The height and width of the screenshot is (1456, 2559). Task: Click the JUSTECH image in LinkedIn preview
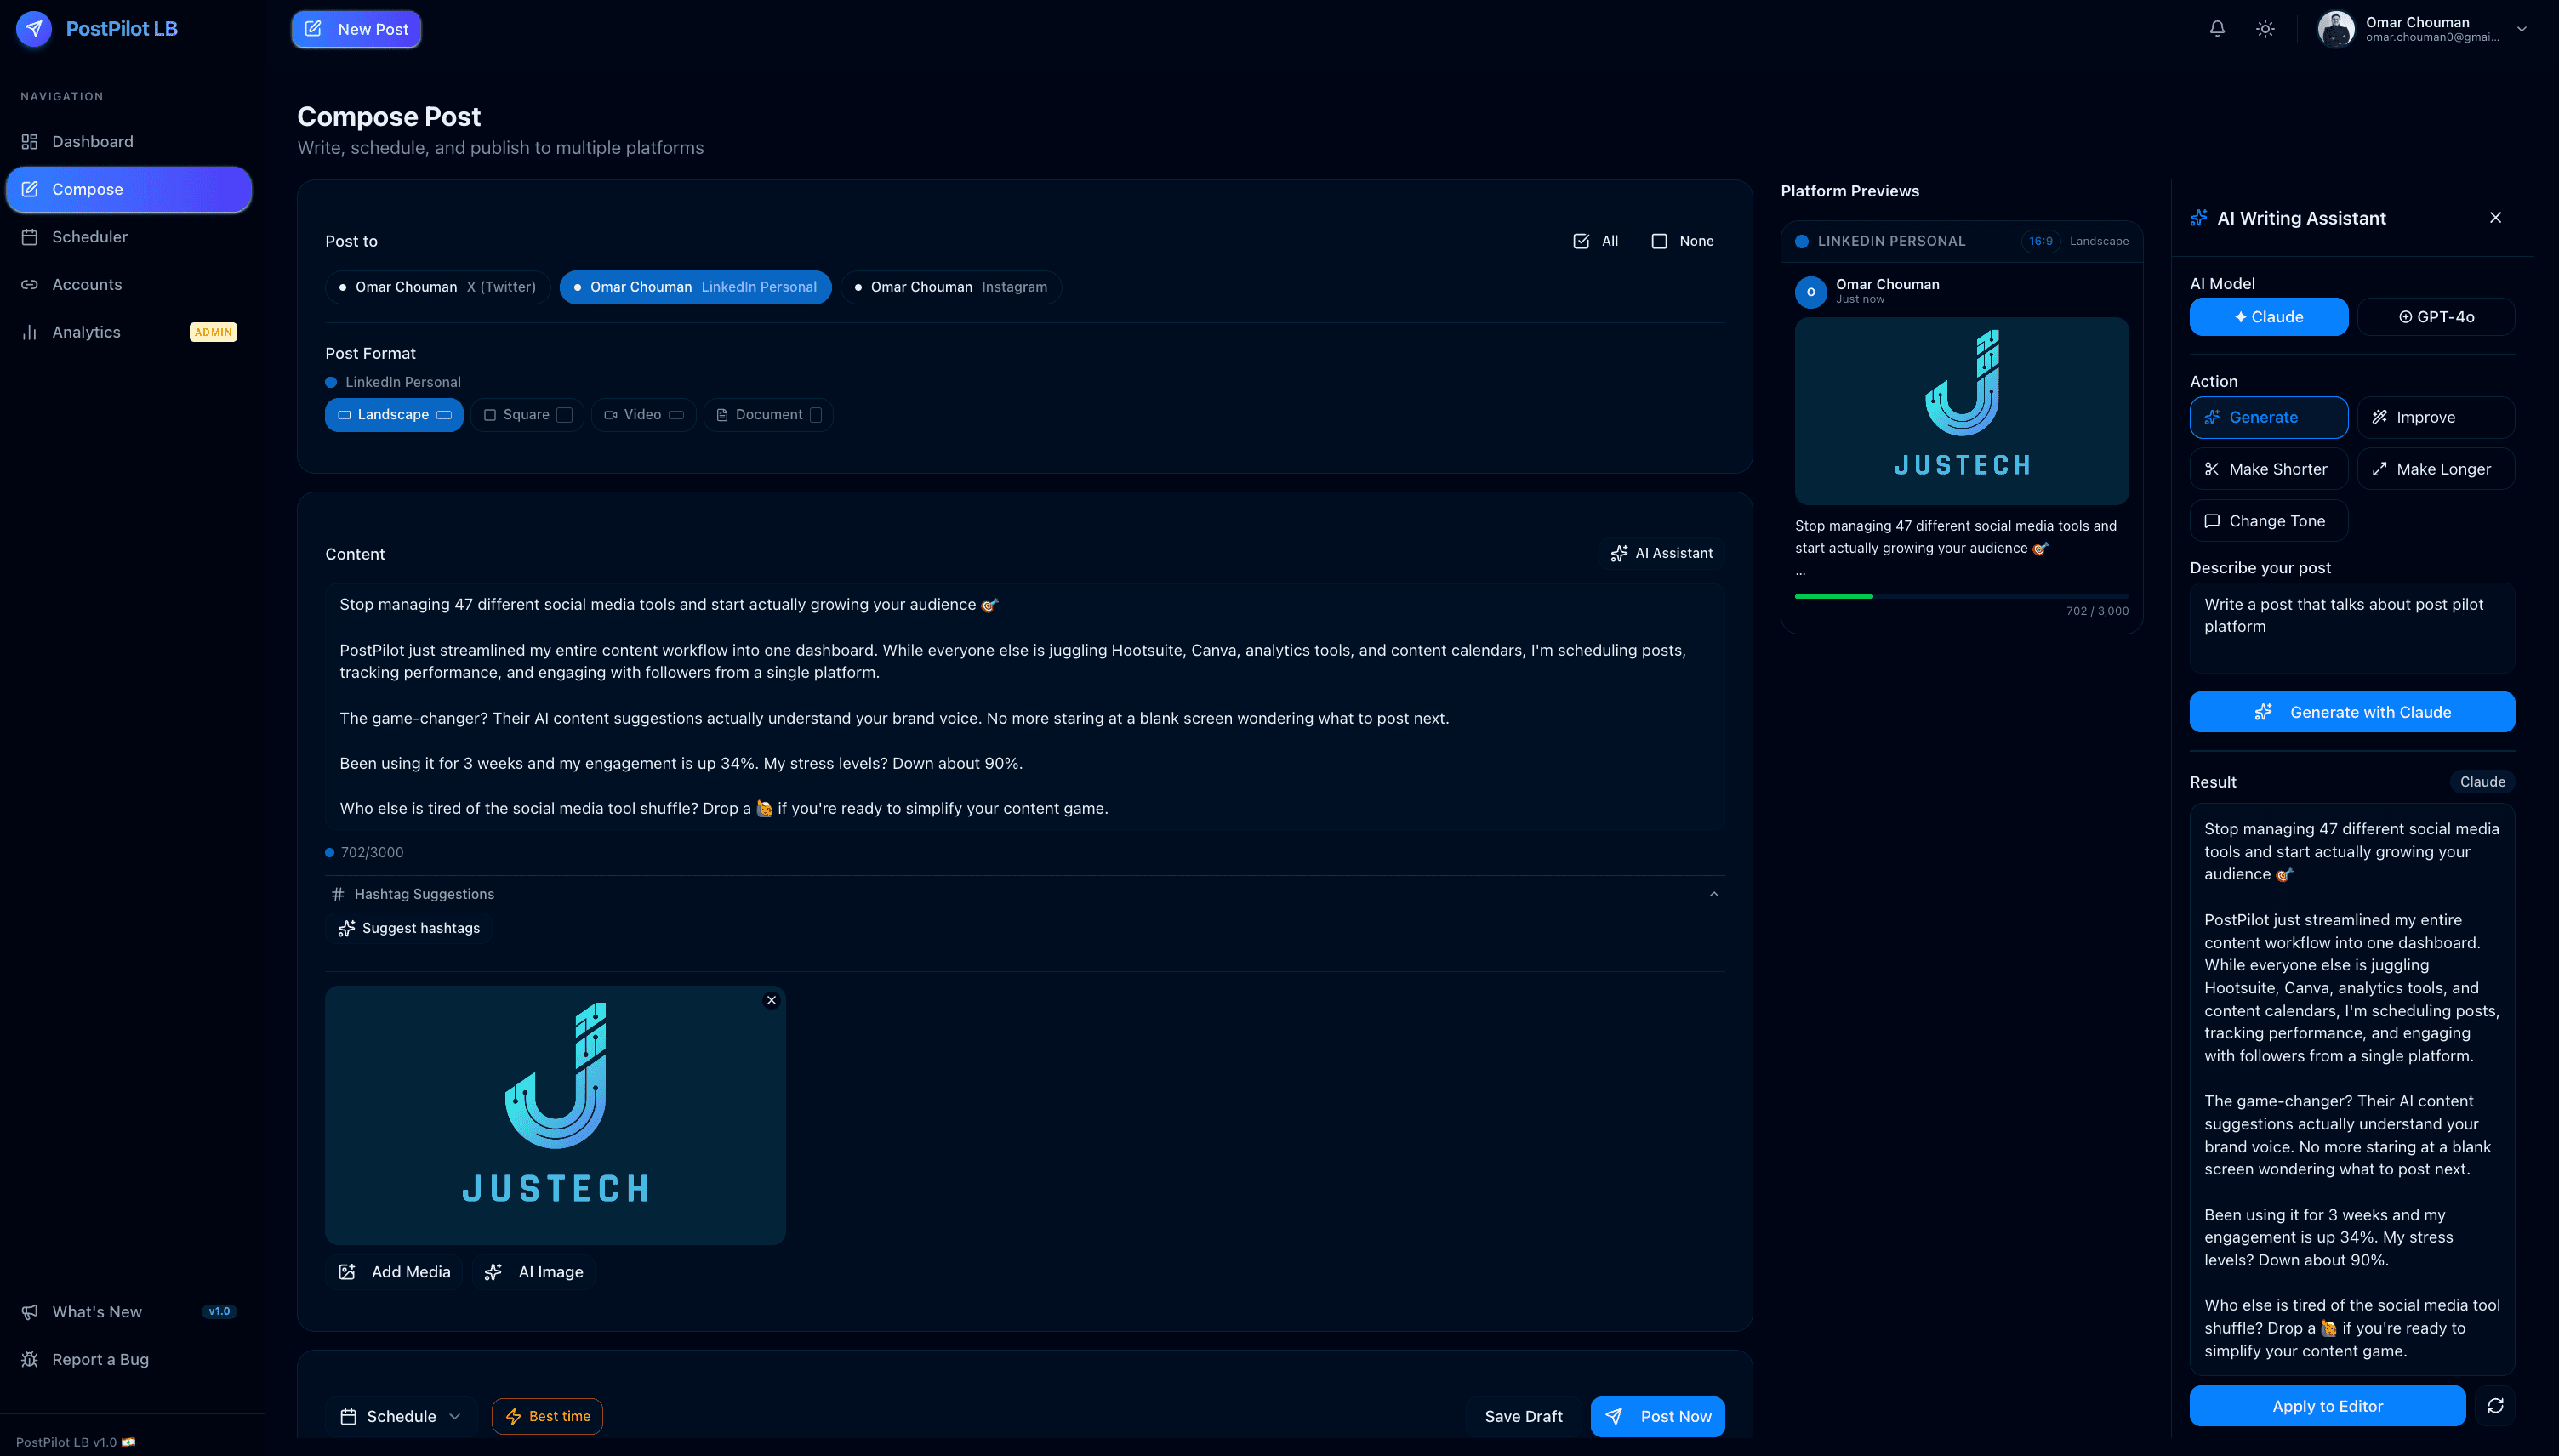[1961, 411]
